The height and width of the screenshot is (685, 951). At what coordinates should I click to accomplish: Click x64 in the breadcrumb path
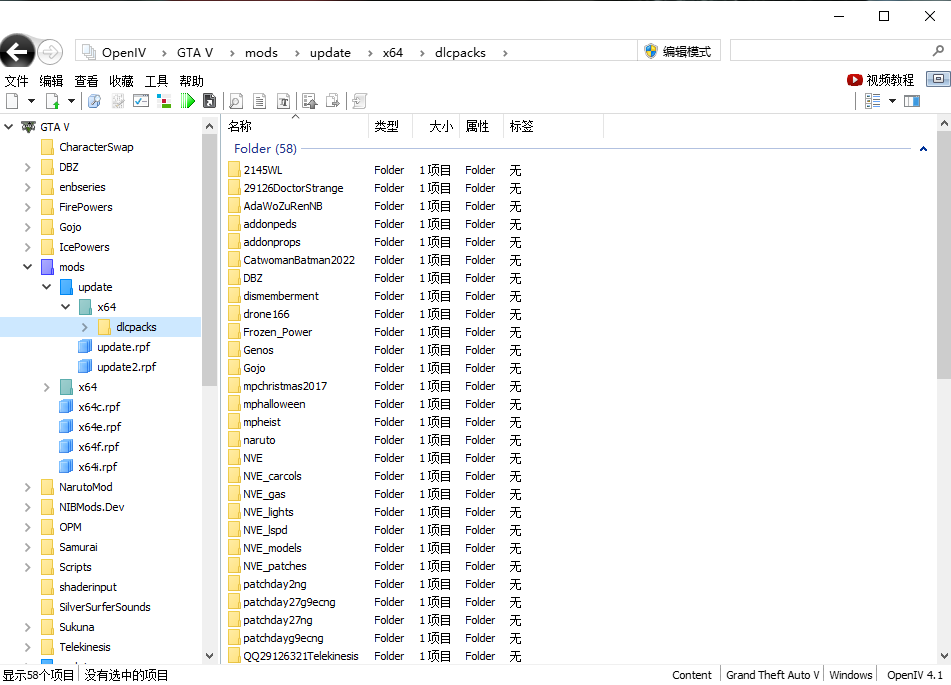[393, 53]
